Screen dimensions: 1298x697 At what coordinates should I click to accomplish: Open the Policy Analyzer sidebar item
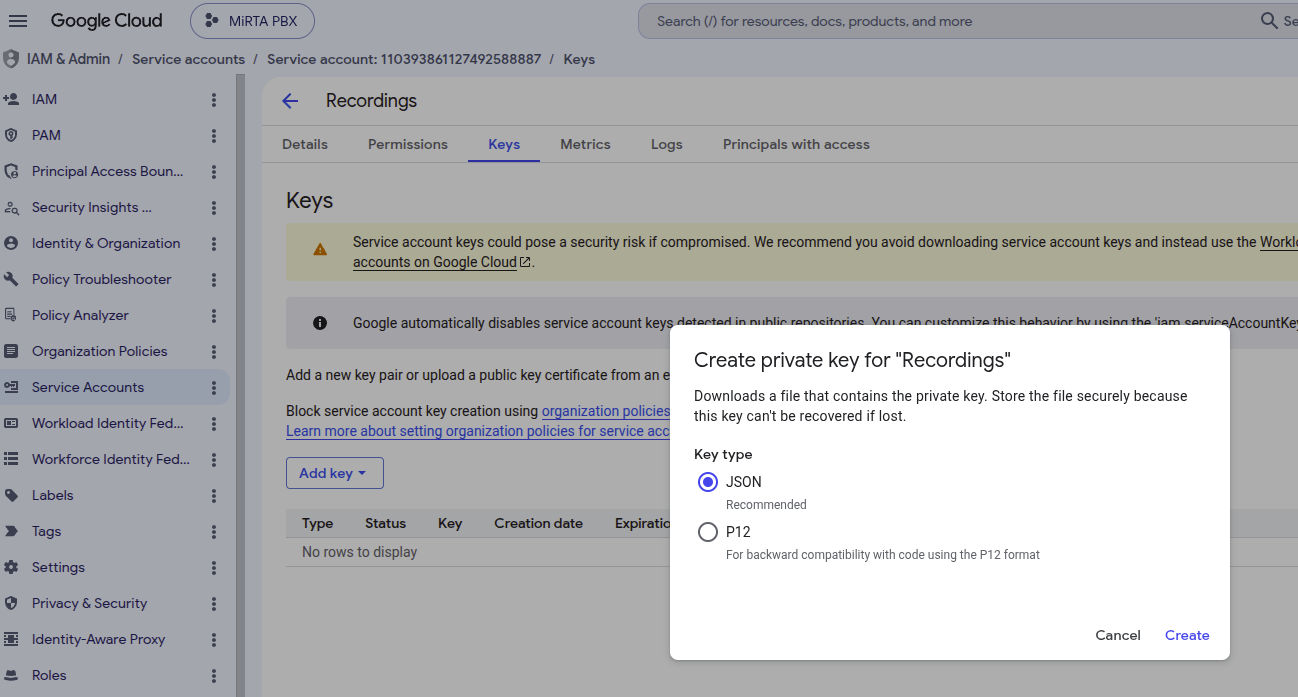click(80, 315)
